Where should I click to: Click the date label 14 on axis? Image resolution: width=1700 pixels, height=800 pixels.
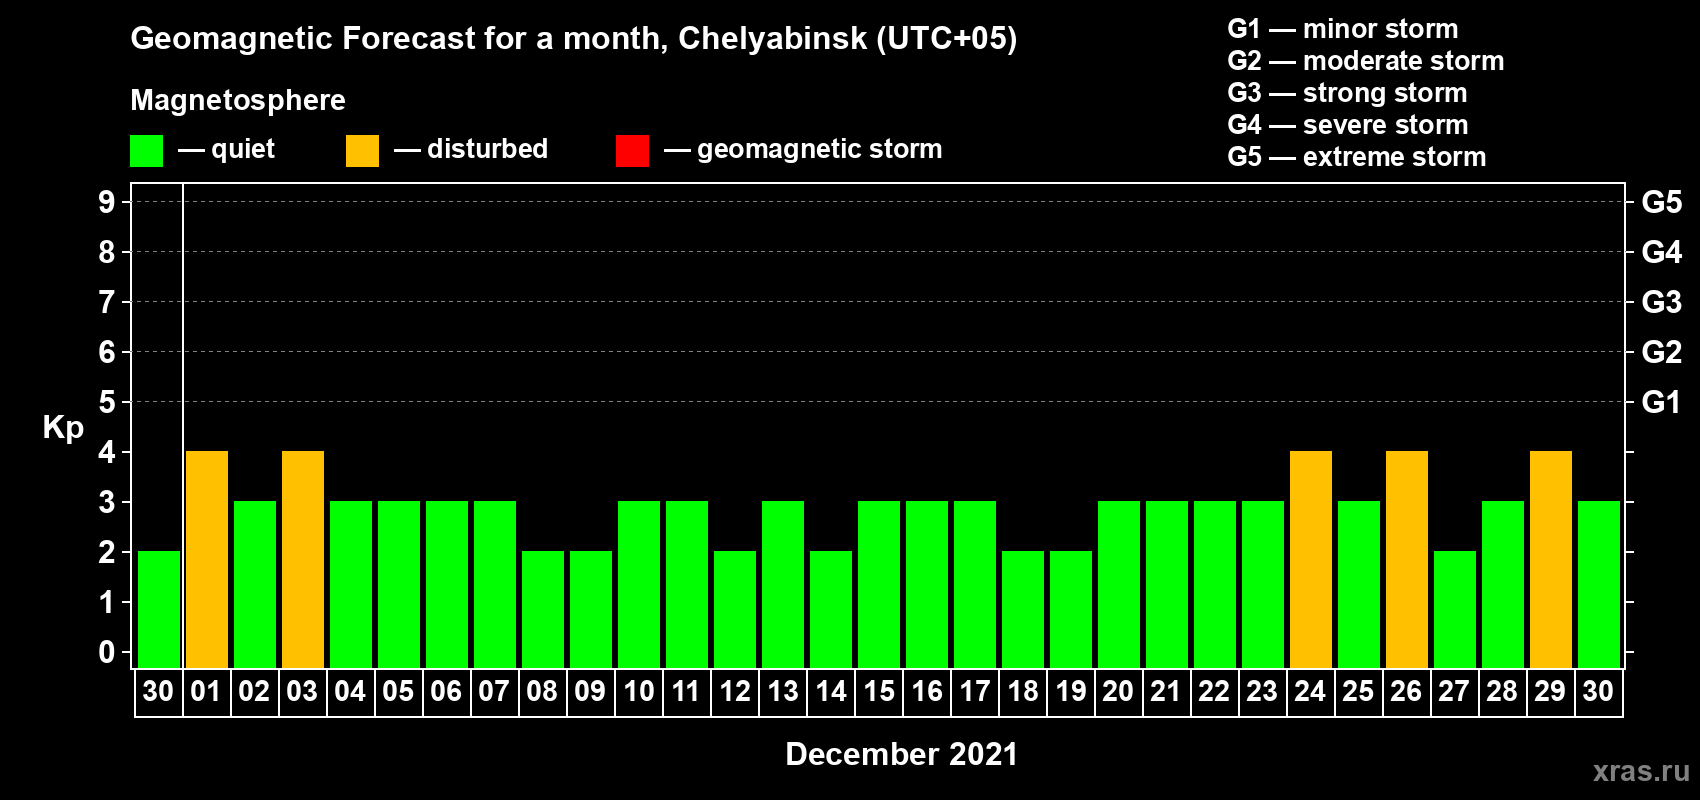point(831,692)
